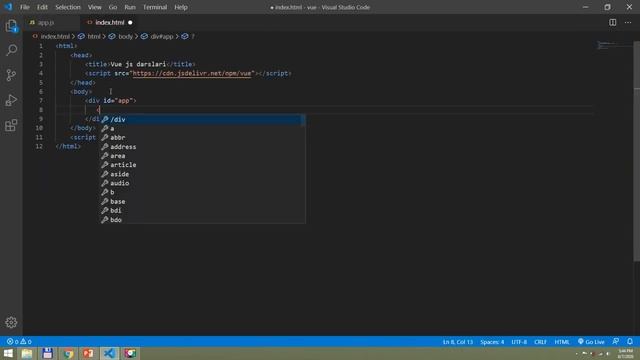640x360 pixels.
Task: Click the errors and warnings status indicator
Action: pyautogui.click(x=19, y=342)
